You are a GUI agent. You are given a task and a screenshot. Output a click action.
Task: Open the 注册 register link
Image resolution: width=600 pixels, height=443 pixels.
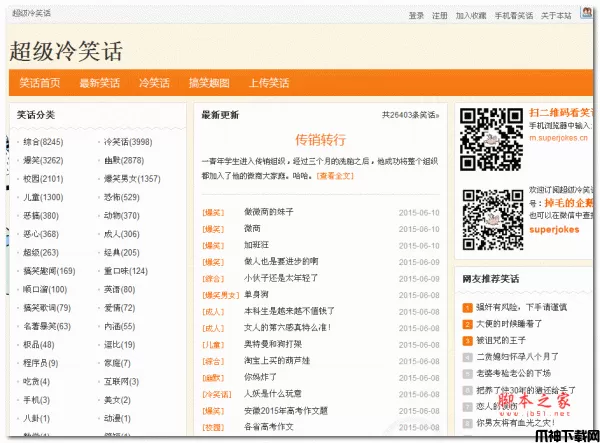pyautogui.click(x=440, y=16)
